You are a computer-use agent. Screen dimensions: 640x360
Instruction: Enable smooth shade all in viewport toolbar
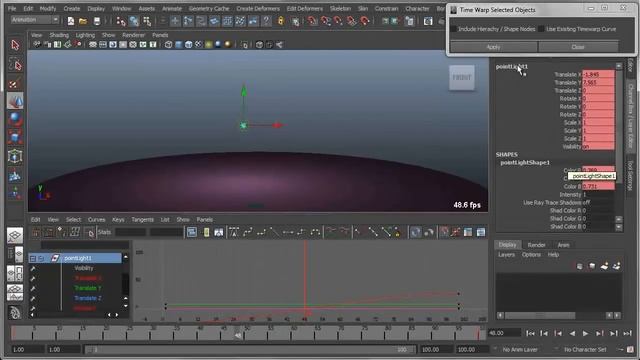click(178, 45)
